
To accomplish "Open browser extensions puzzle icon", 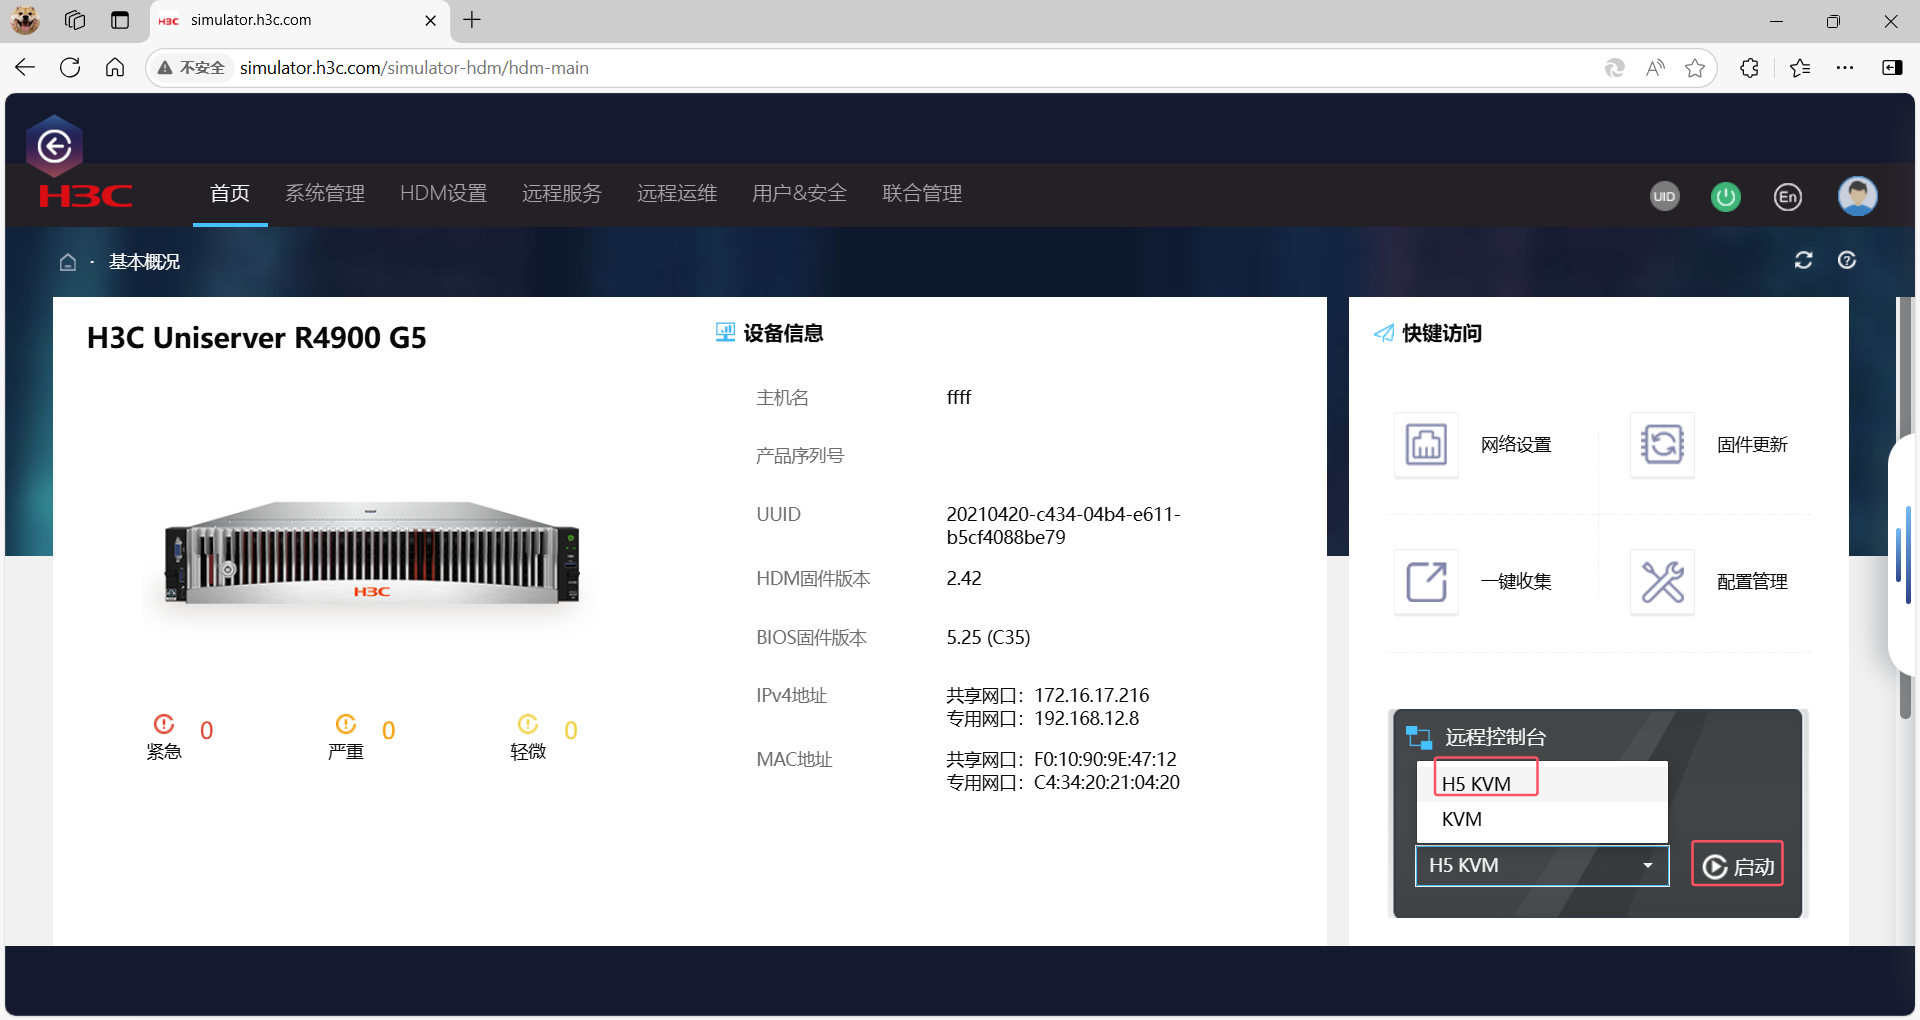I will pos(1749,68).
